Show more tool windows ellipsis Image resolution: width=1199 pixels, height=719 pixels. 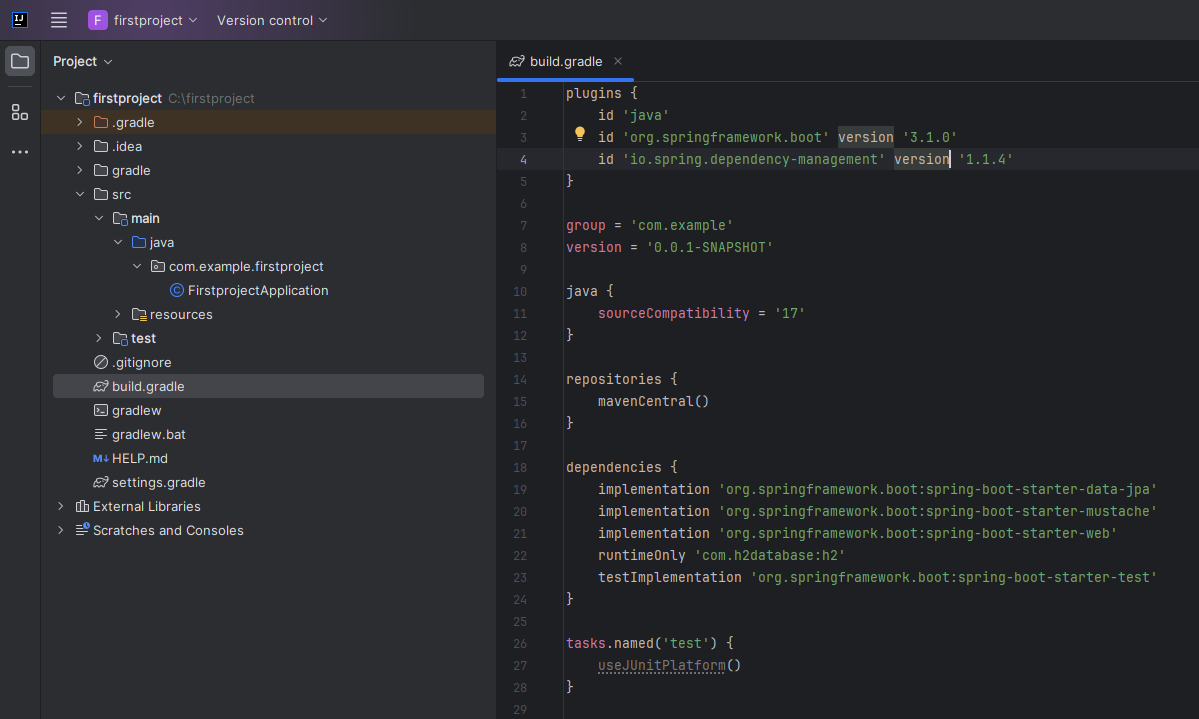tap(20, 152)
